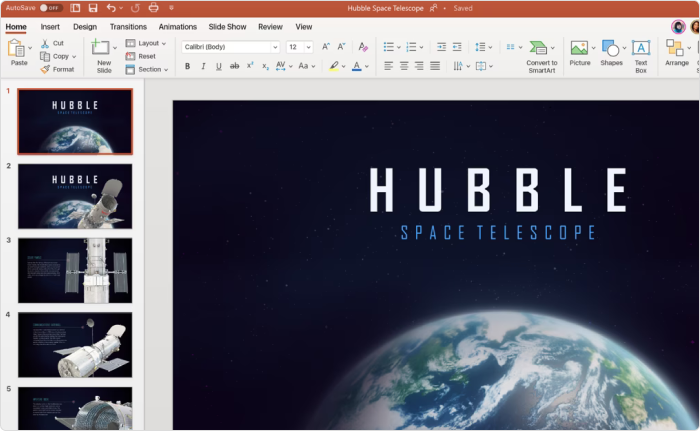Click the Arrange button
Viewport: 700px width, 431px height.
[677, 53]
